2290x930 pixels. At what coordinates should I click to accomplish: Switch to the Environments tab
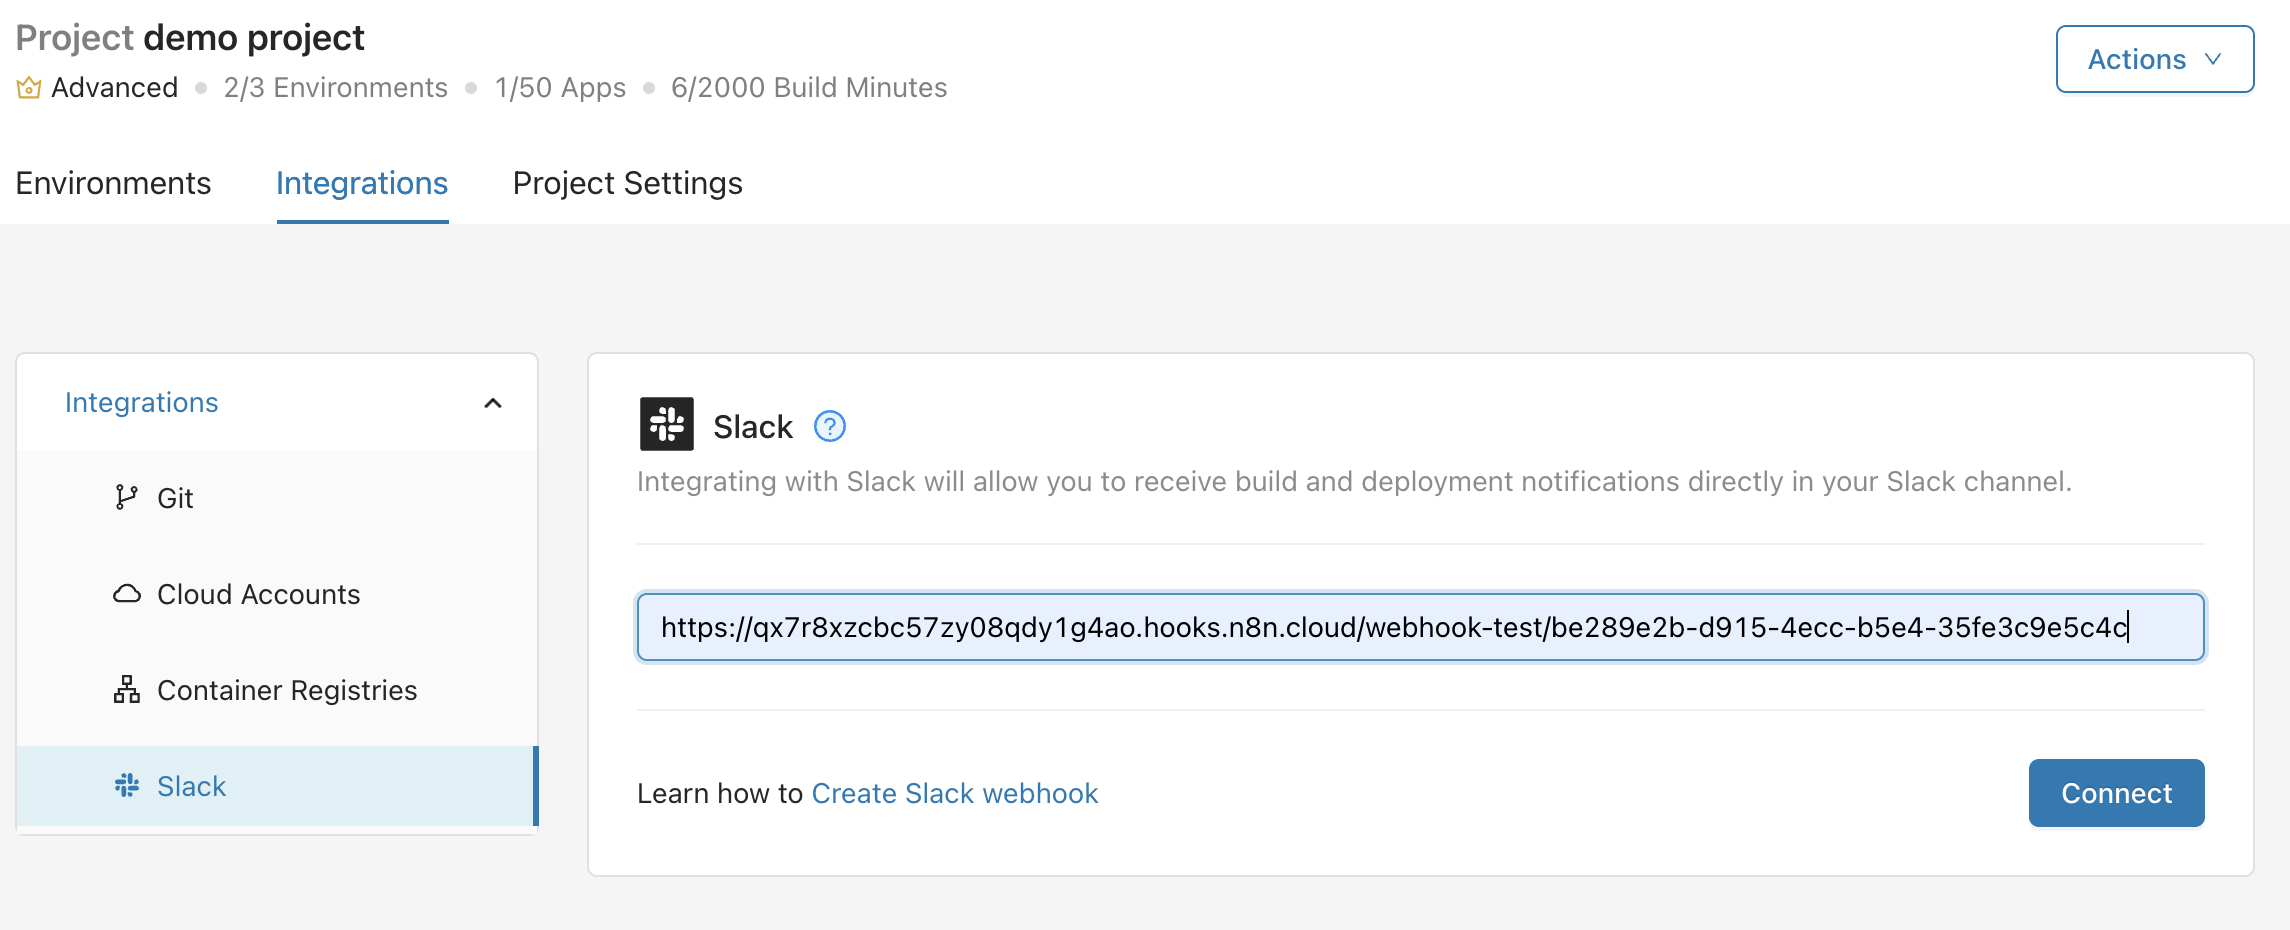113,183
